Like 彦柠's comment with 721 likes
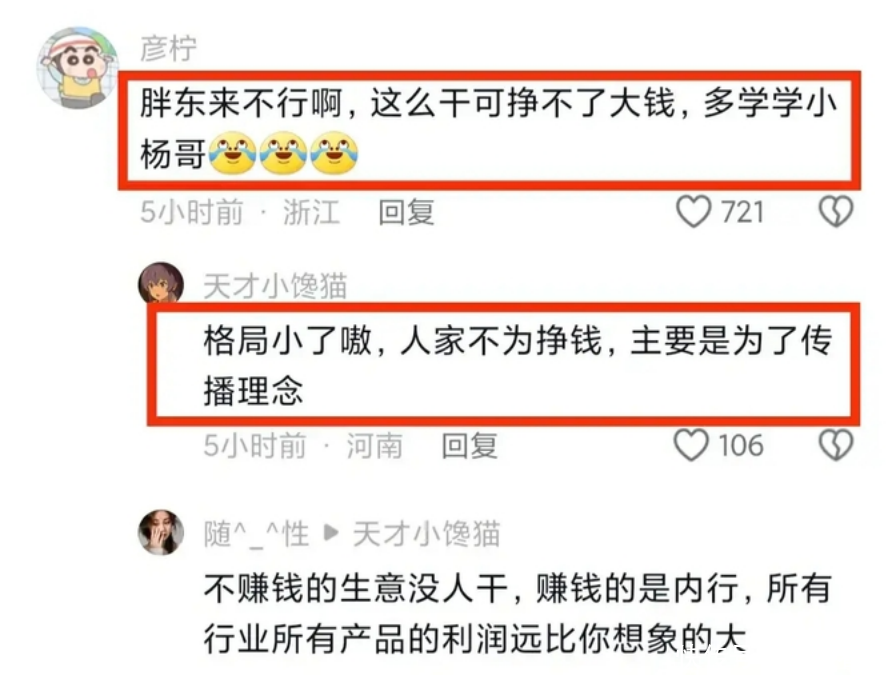 click(694, 211)
